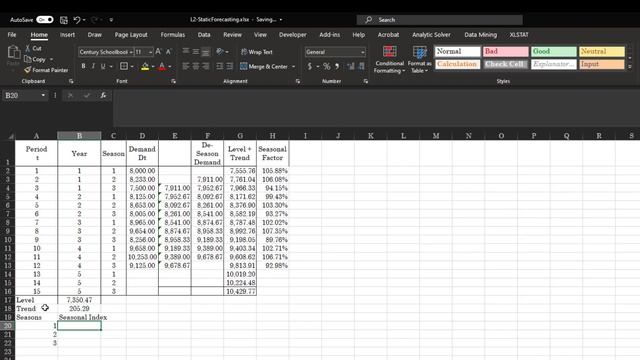Apply comma style number format

(337, 66)
